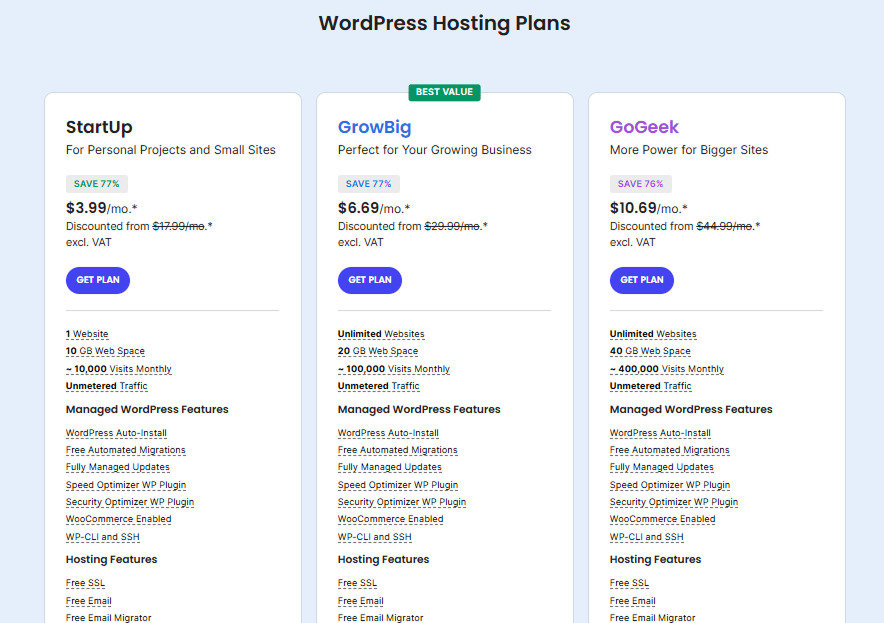
Task: Click 'Free SSL' in GrowBig card
Action: tap(357, 583)
